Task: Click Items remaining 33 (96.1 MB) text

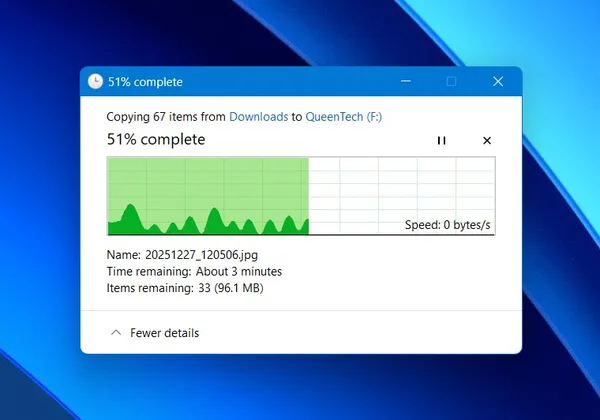Action: [185, 288]
